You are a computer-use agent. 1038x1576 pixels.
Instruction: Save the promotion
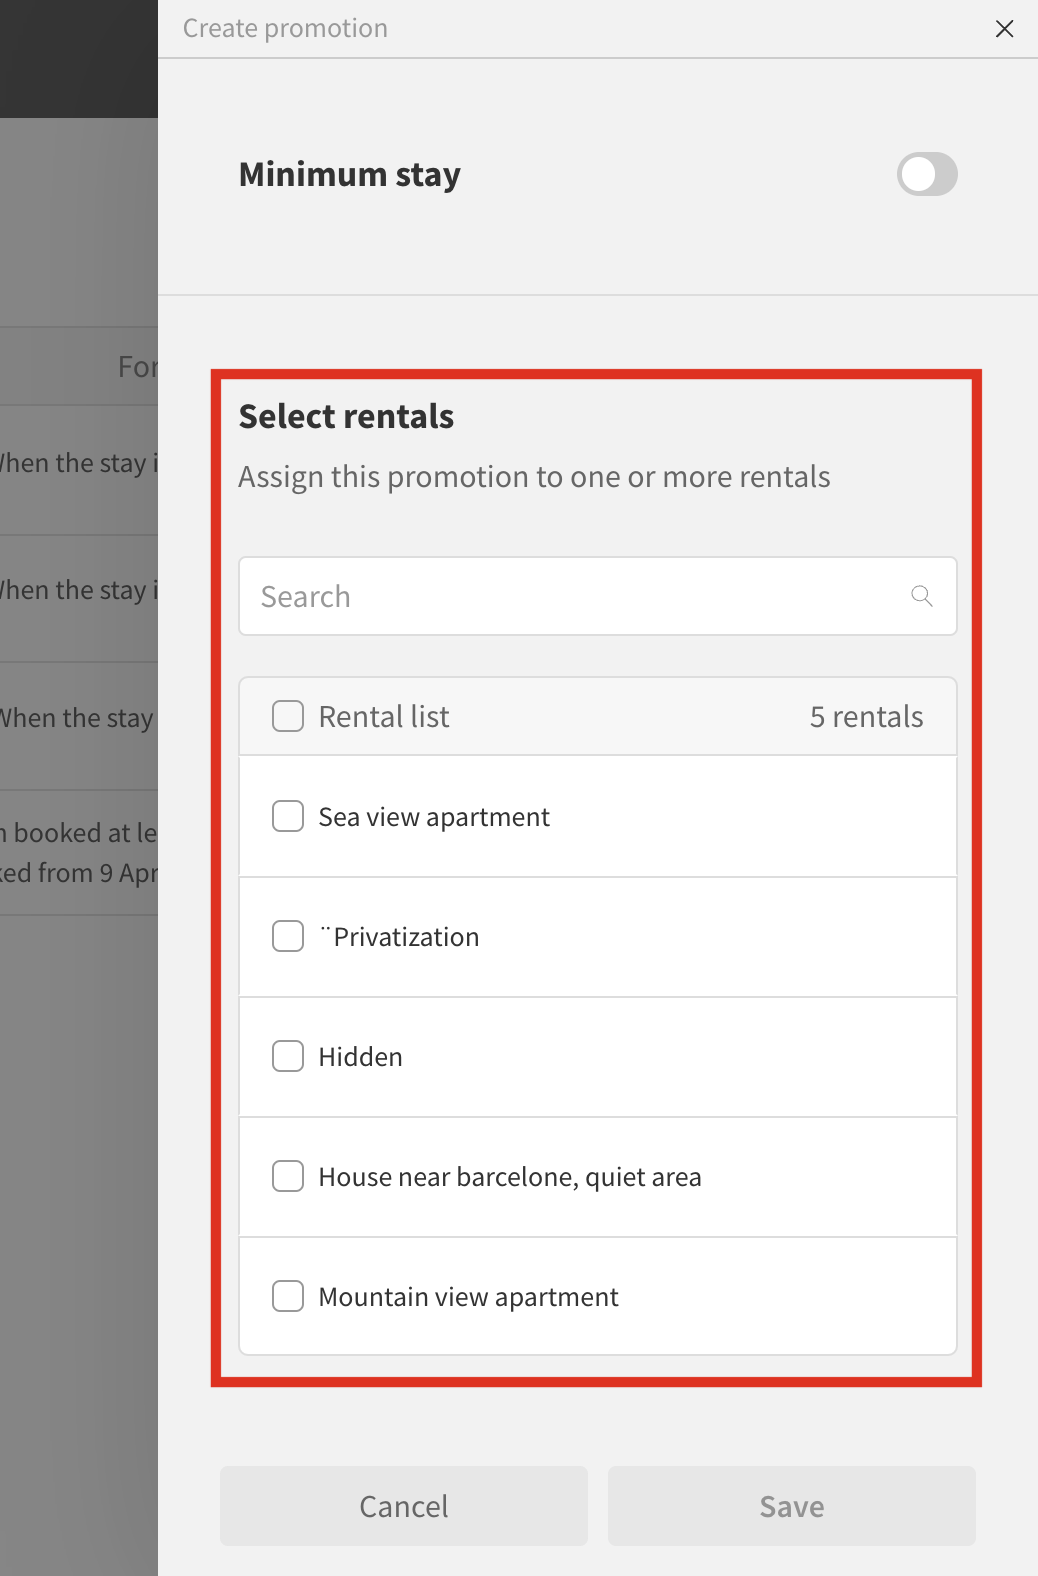pos(791,1506)
